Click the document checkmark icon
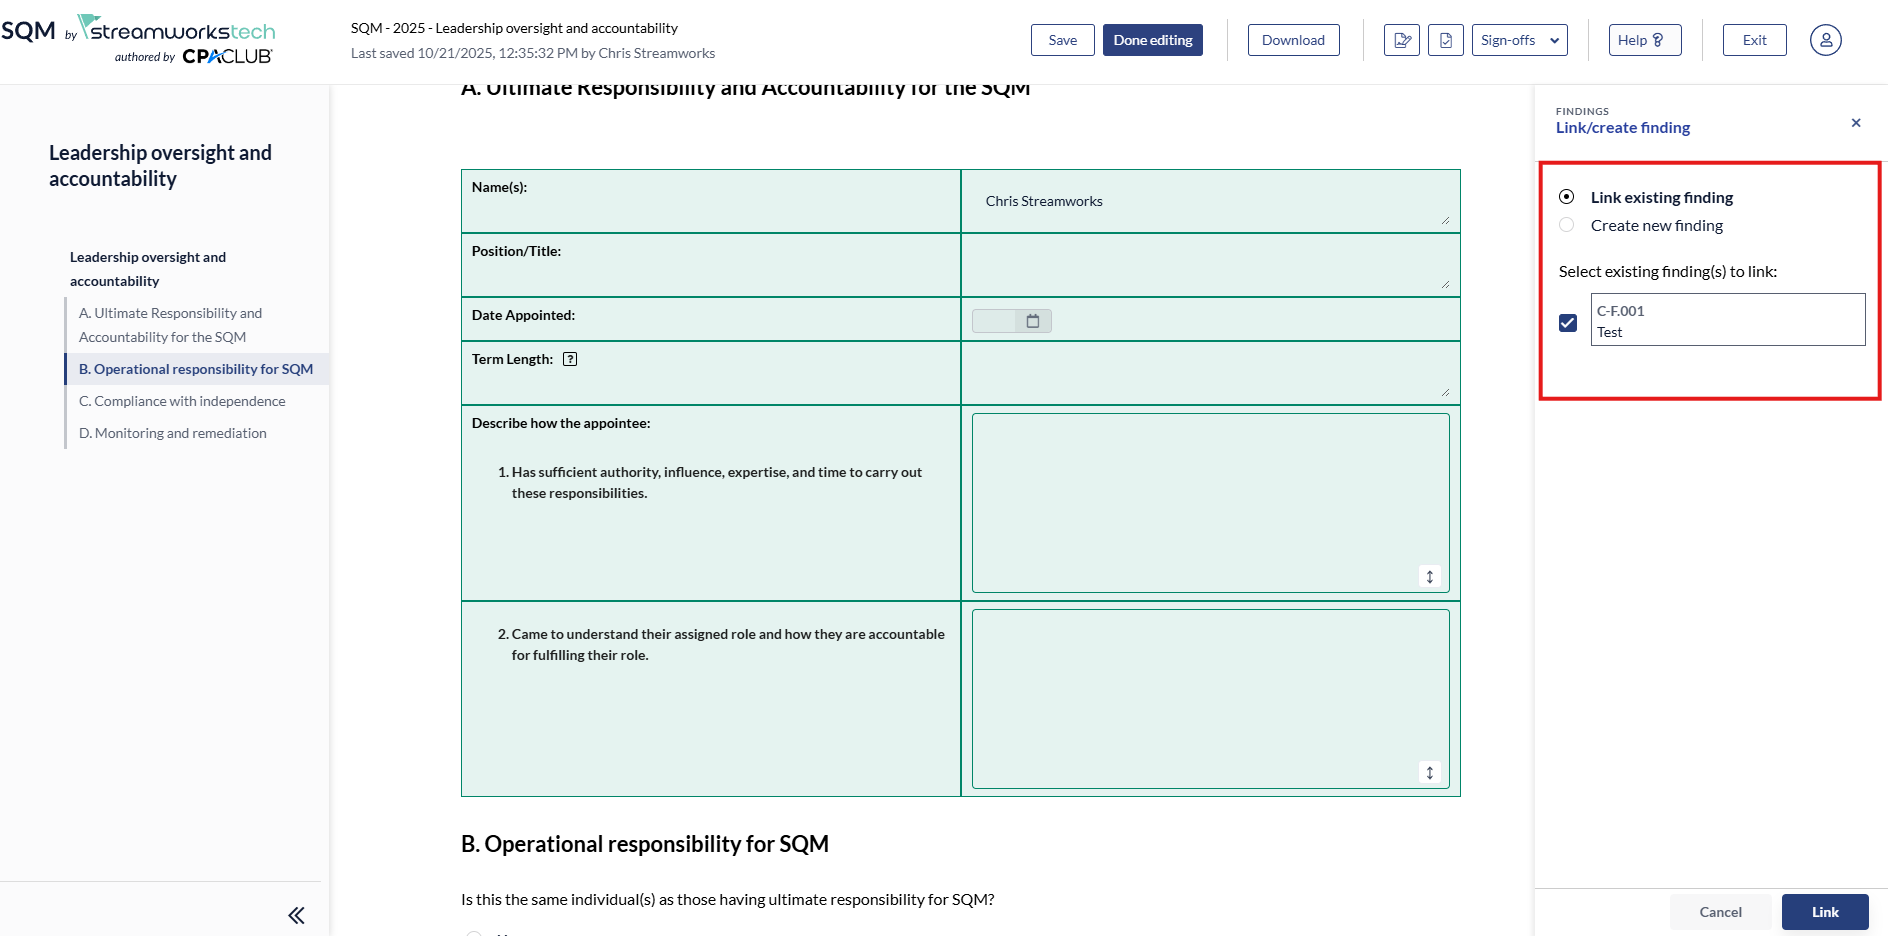 pos(1445,40)
